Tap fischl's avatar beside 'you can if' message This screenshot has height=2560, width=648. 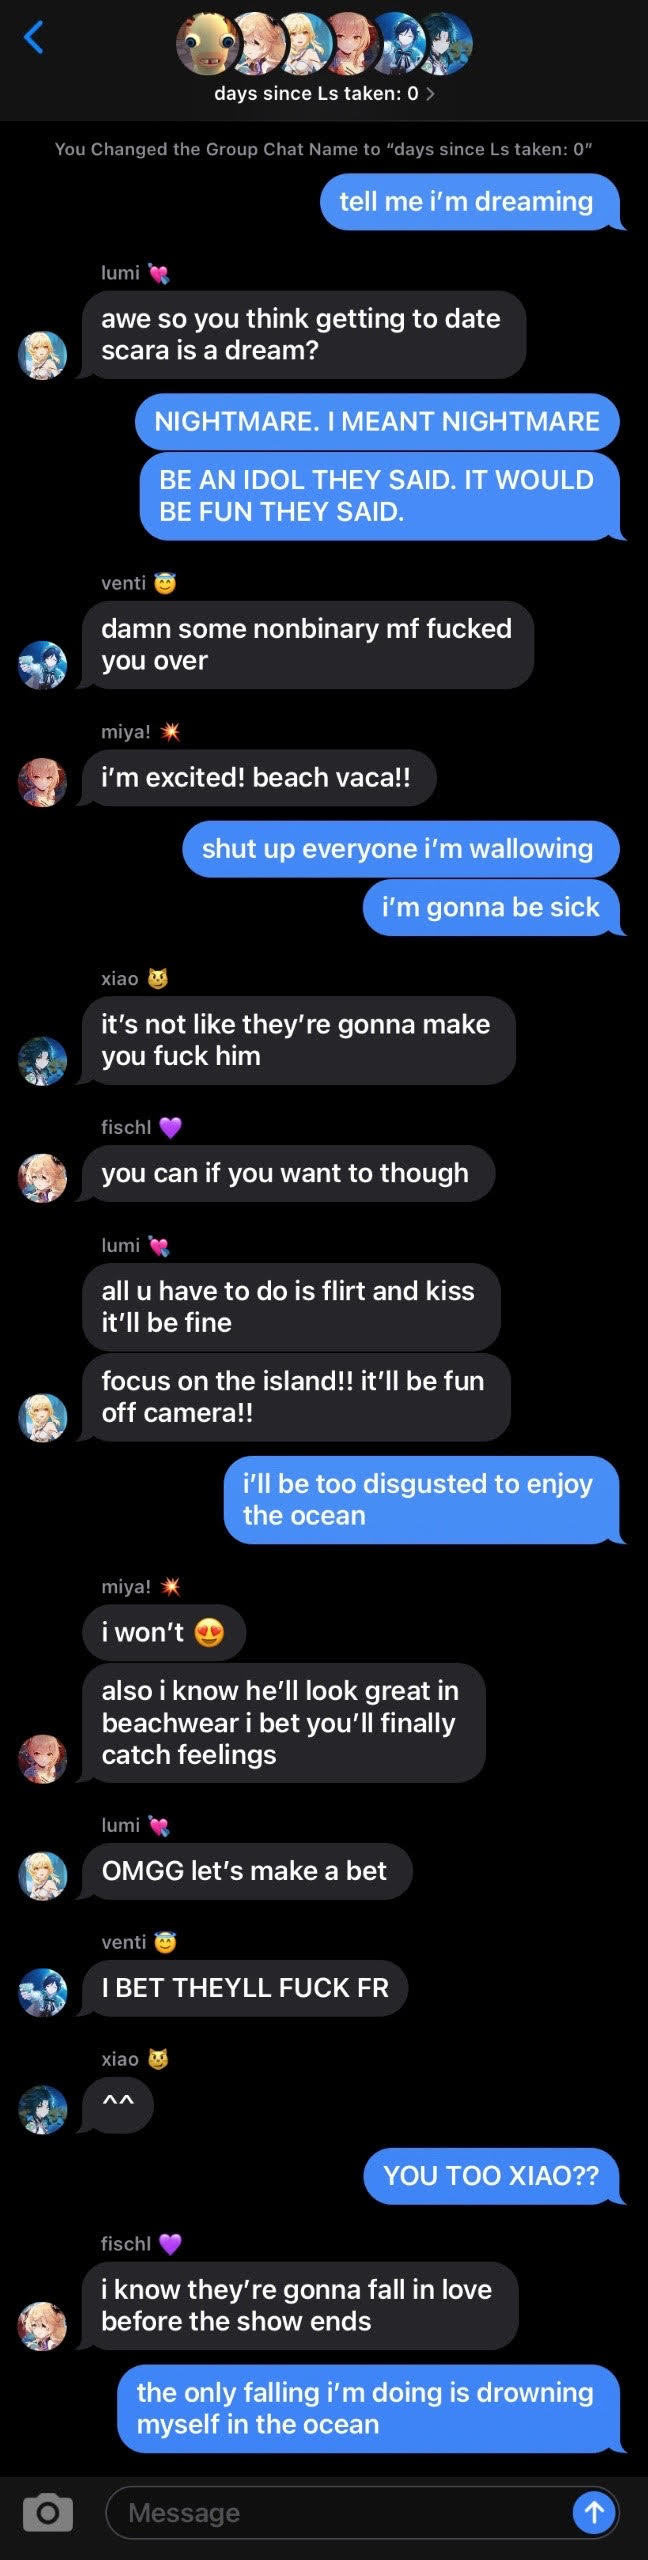pos(43,1178)
